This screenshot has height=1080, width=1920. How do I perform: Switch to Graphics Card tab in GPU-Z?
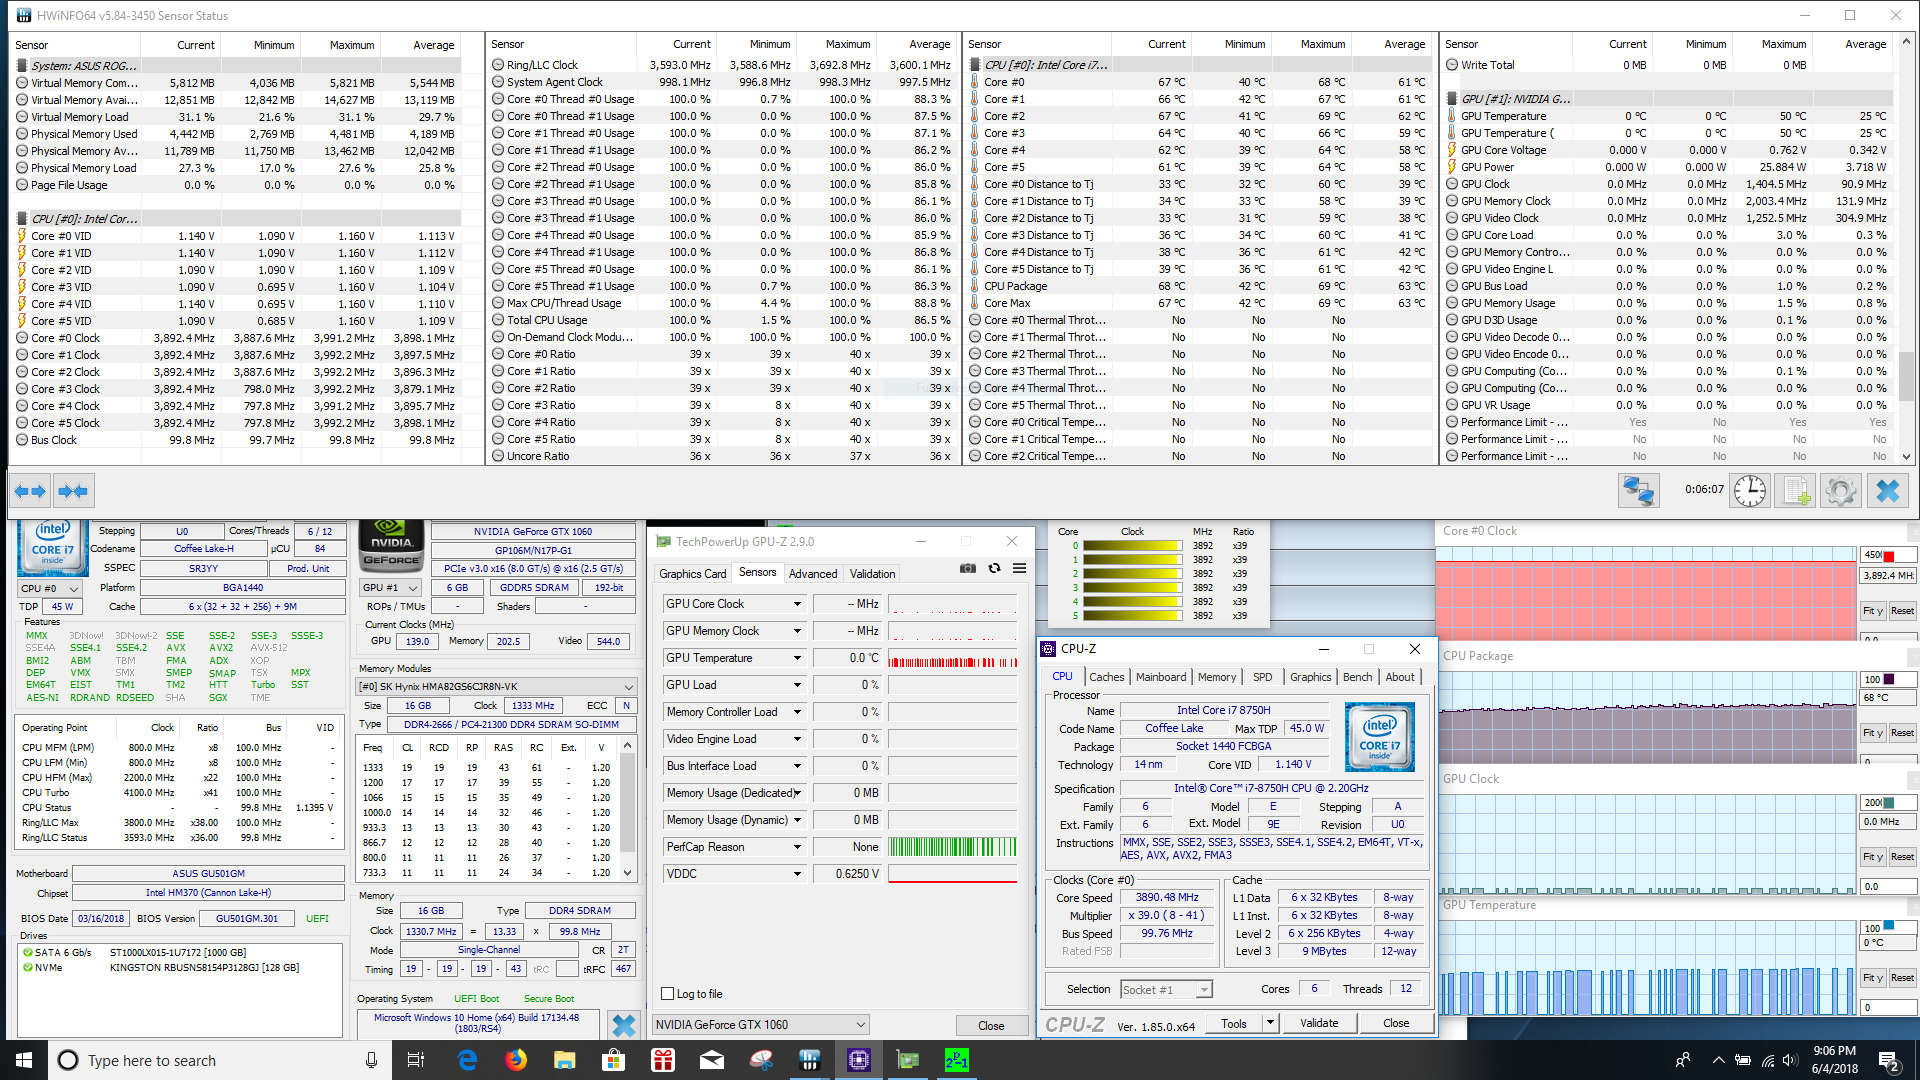(x=693, y=574)
